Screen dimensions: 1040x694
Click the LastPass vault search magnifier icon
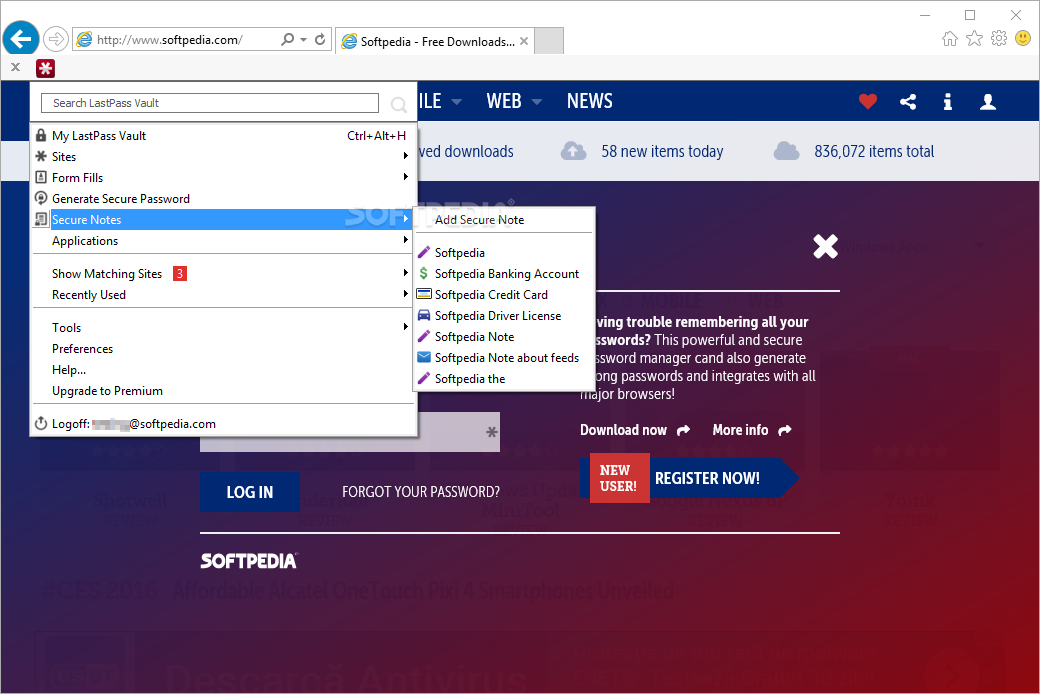(x=398, y=104)
